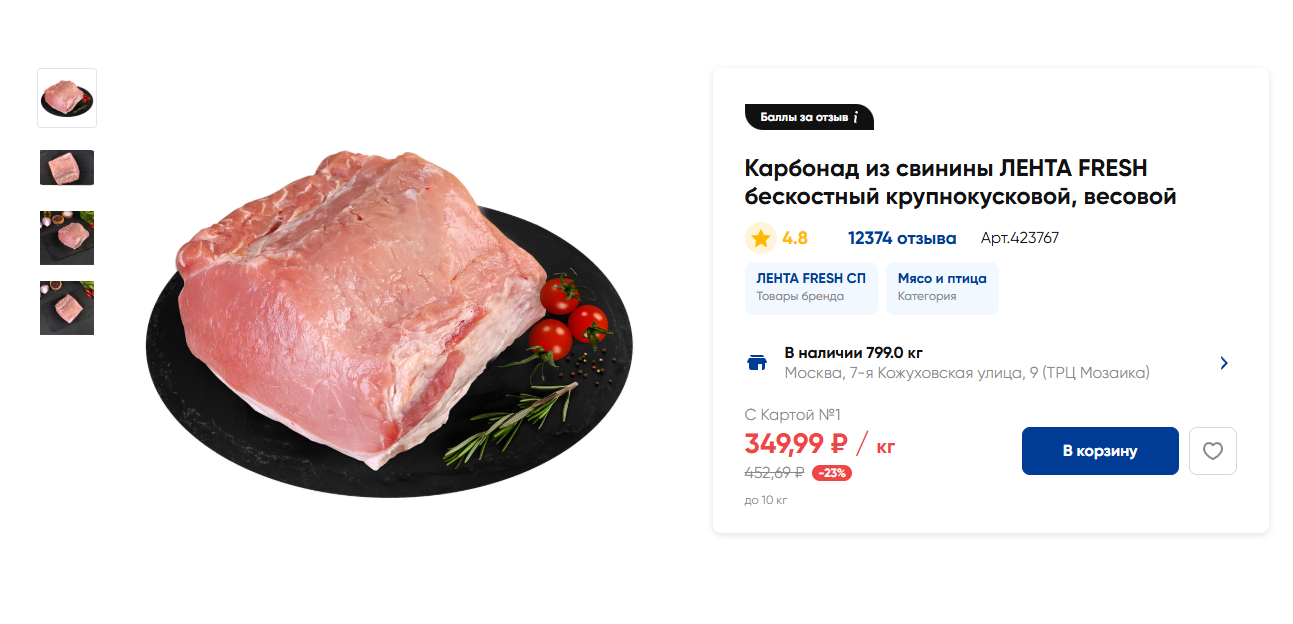The width and height of the screenshot is (1293, 624).
Task: Click the info icon on Баллы за отзыв badge
Action: tap(856, 117)
